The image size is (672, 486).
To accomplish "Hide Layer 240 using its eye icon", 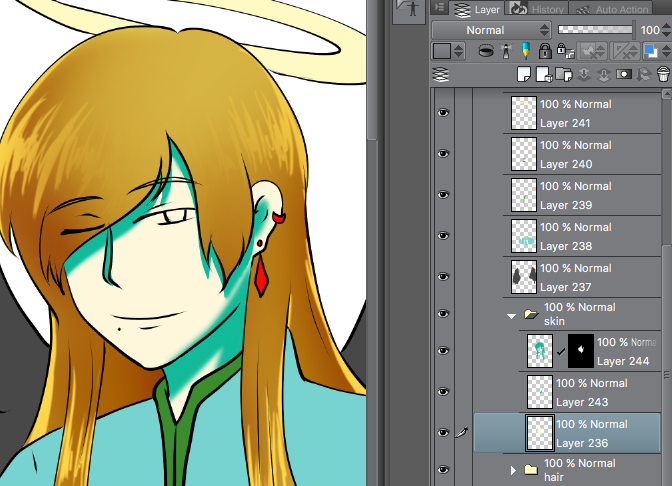I will (x=443, y=153).
